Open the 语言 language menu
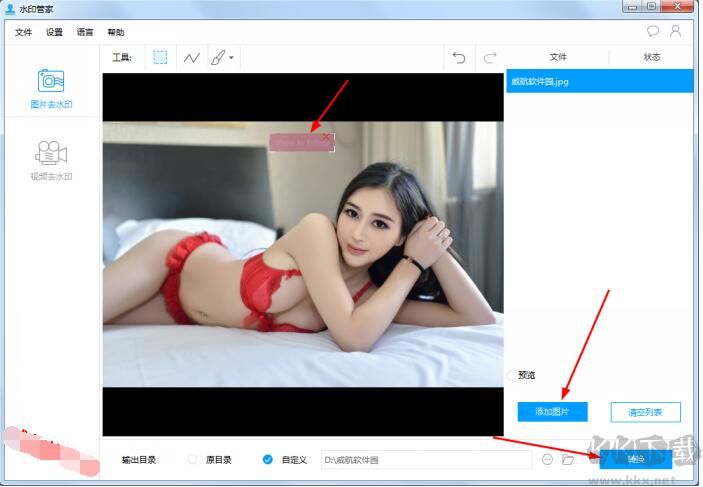This screenshot has width=703, height=487. 85,32
